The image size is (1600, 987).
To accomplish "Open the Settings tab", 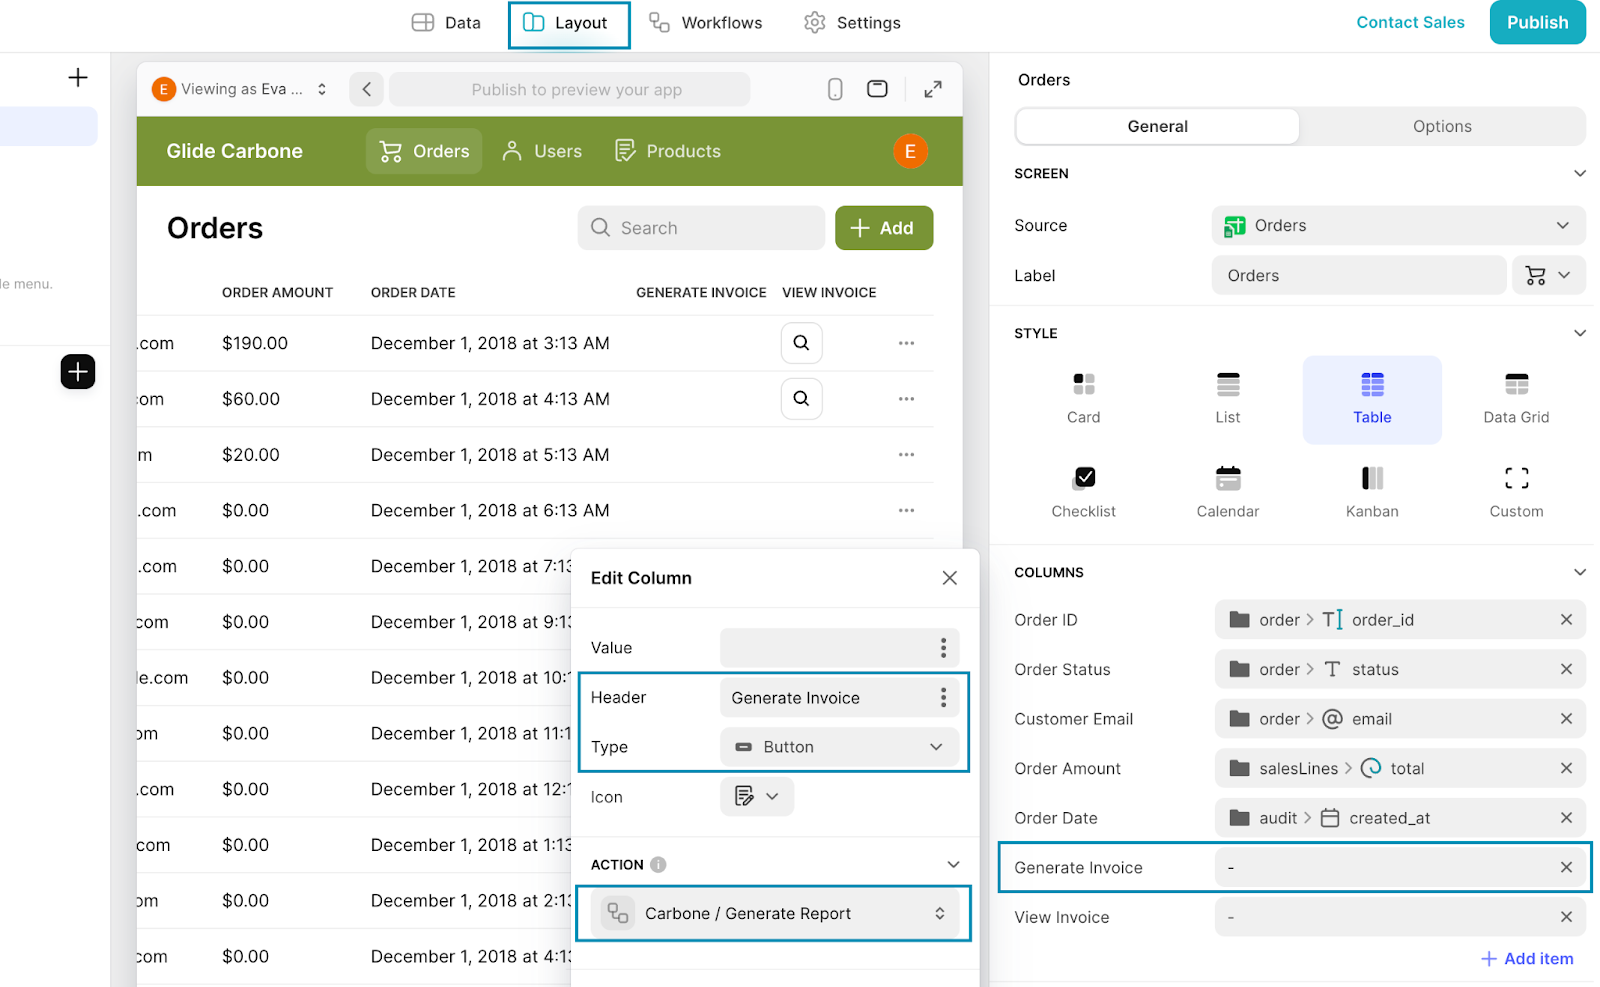I will point(852,22).
